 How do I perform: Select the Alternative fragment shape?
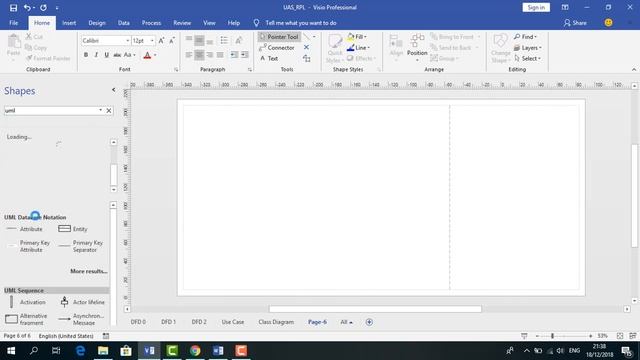(27, 319)
